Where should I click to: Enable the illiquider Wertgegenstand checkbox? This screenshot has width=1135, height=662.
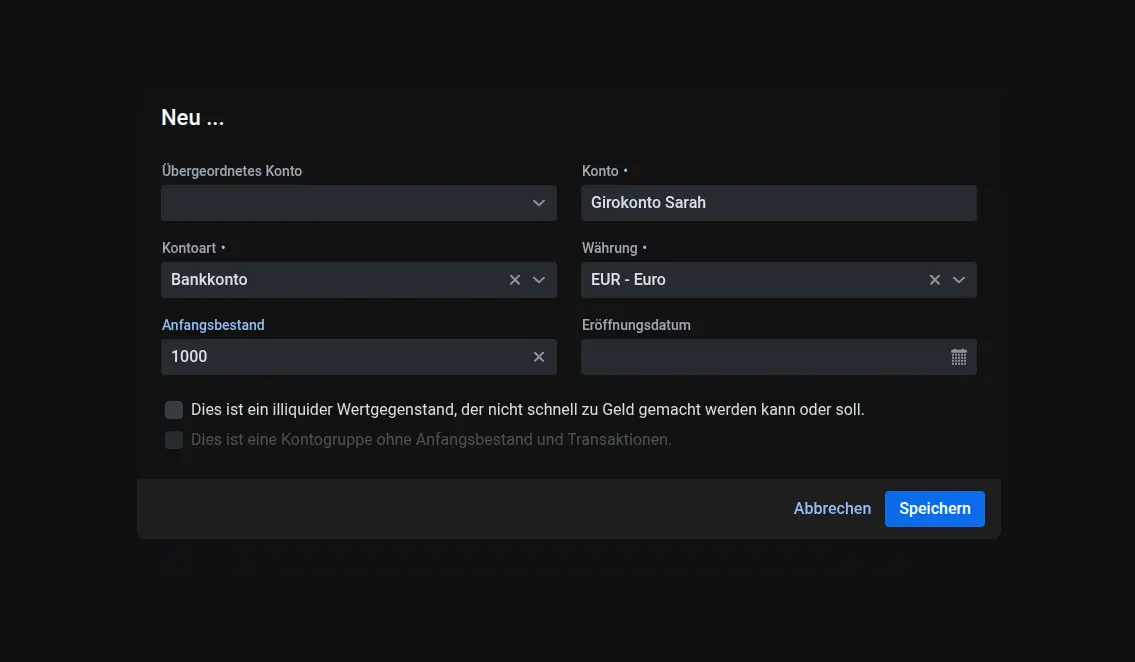pyautogui.click(x=174, y=410)
